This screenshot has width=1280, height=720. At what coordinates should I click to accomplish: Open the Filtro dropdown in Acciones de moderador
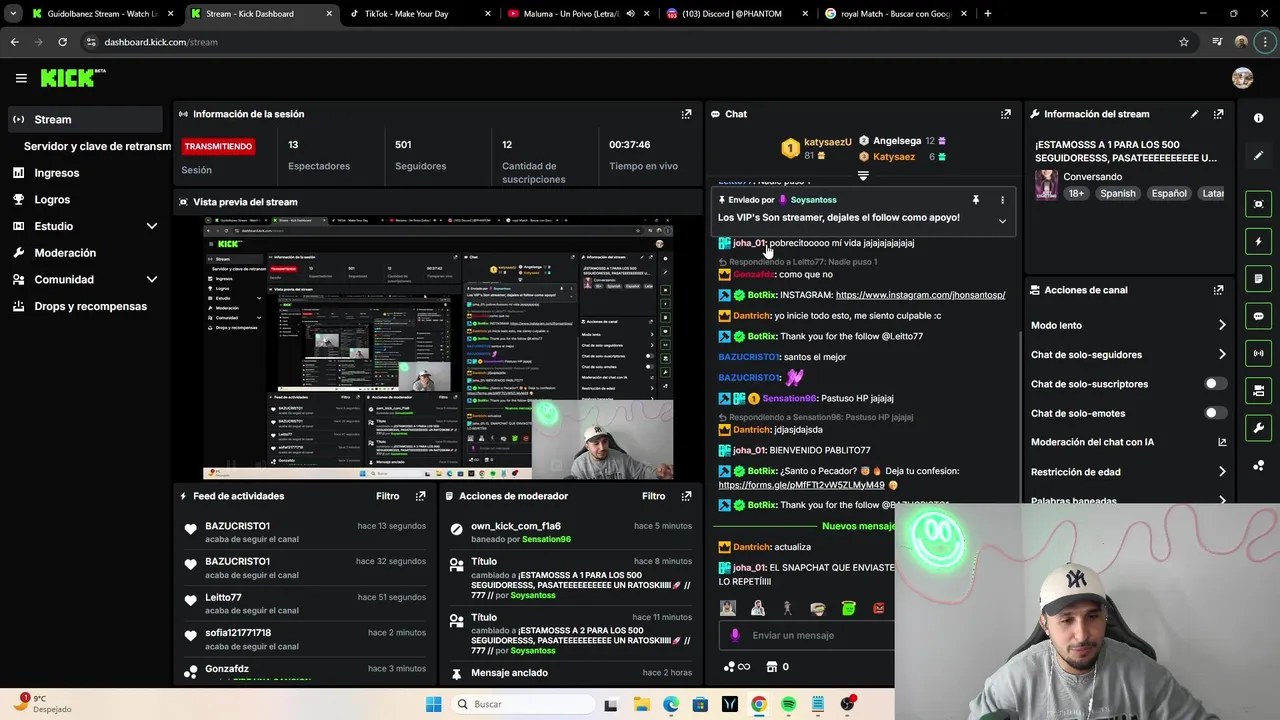(x=654, y=496)
